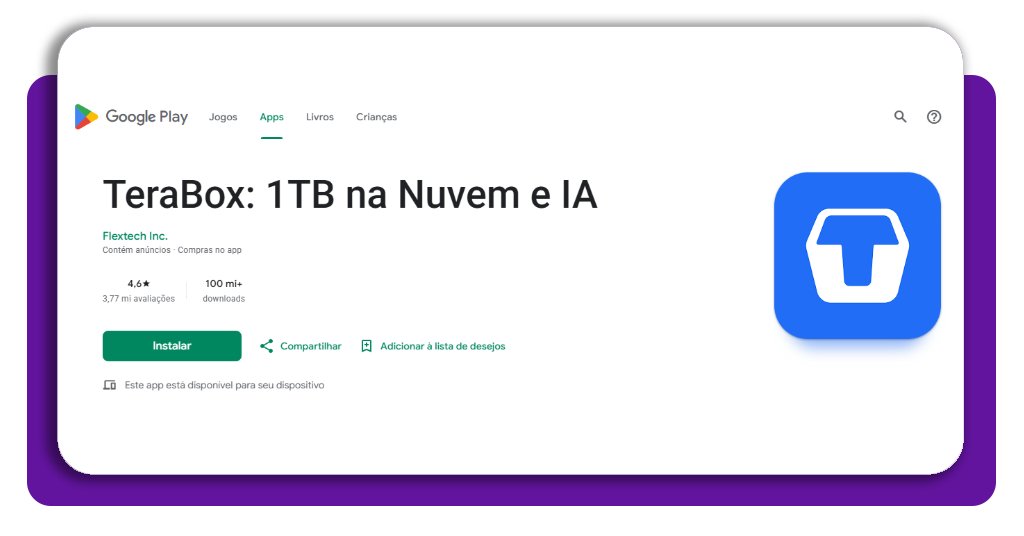Click Este app está disponível para seu dispositivo
This screenshot has width=1024, height=536.
224,385
